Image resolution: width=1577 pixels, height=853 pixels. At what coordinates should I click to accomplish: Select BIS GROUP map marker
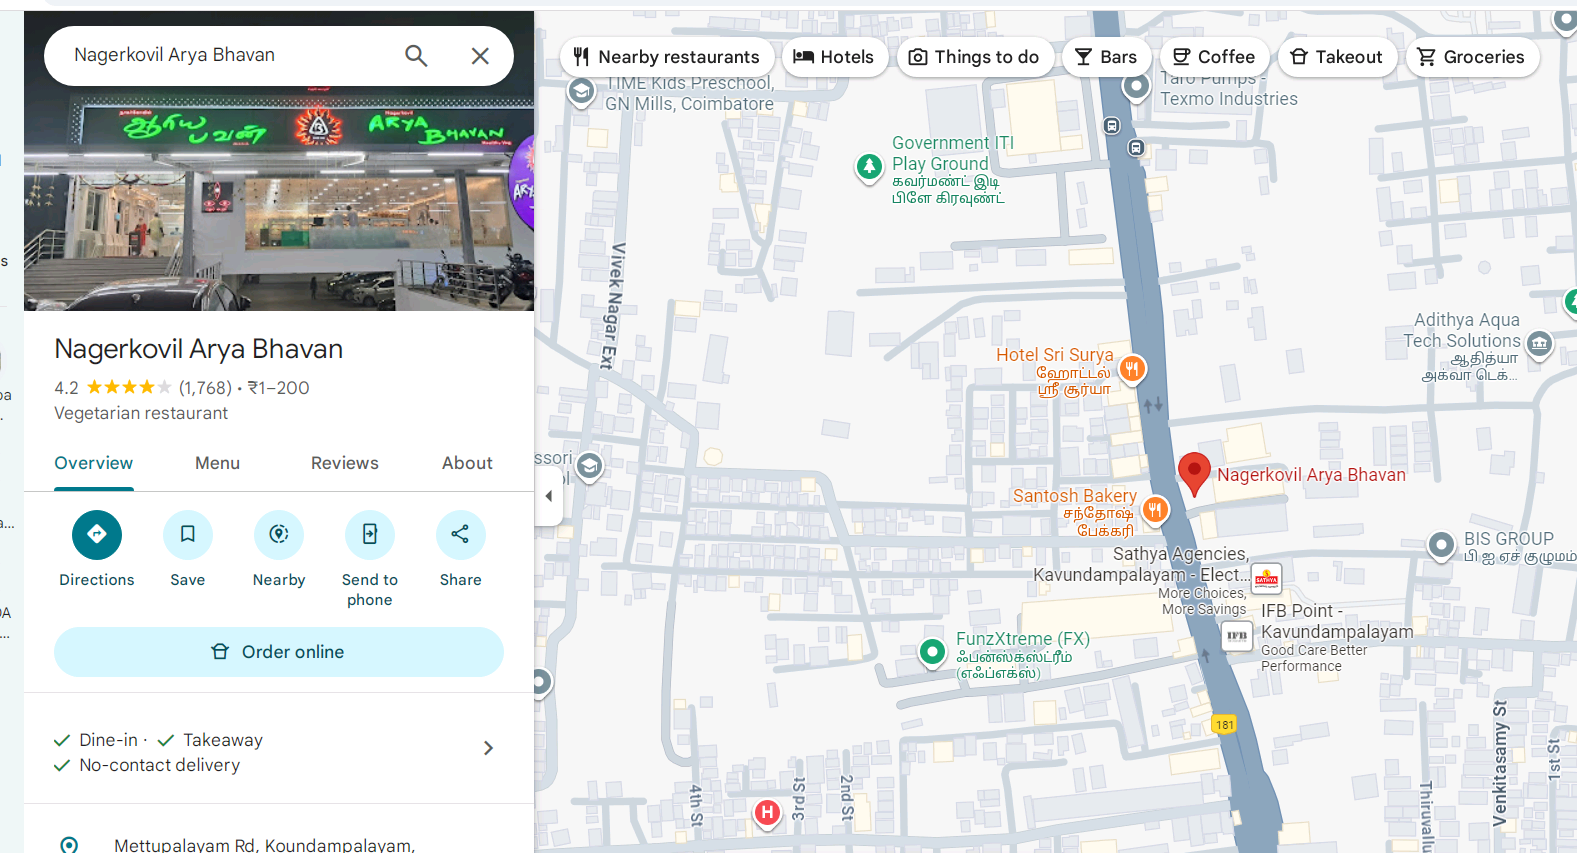1441,545
